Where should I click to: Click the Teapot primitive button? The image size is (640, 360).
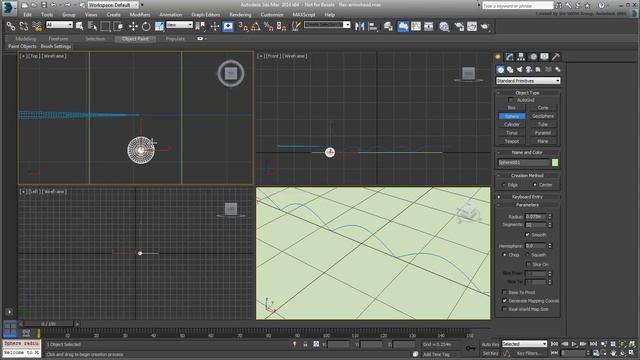tap(512, 141)
